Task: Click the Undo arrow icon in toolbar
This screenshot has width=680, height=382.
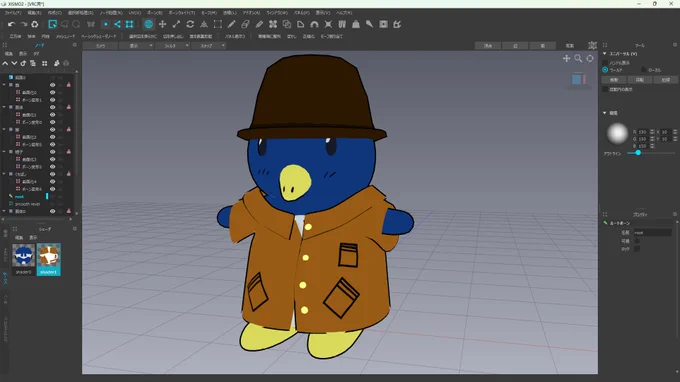Action: click(12, 24)
